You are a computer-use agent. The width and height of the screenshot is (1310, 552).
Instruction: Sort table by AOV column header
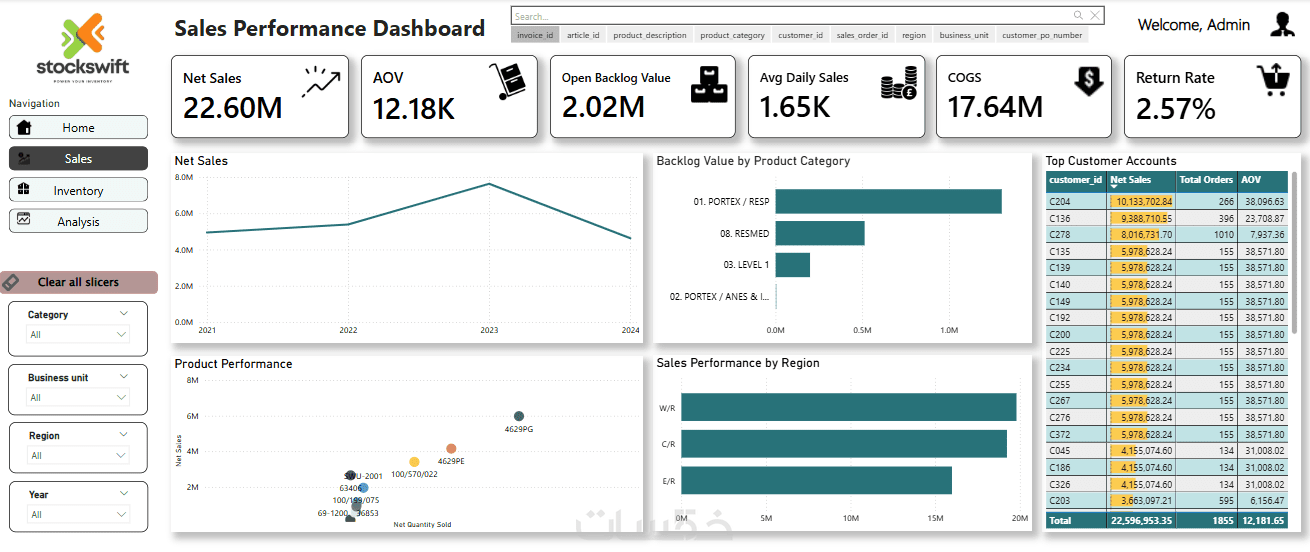pyautogui.click(x=1263, y=180)
